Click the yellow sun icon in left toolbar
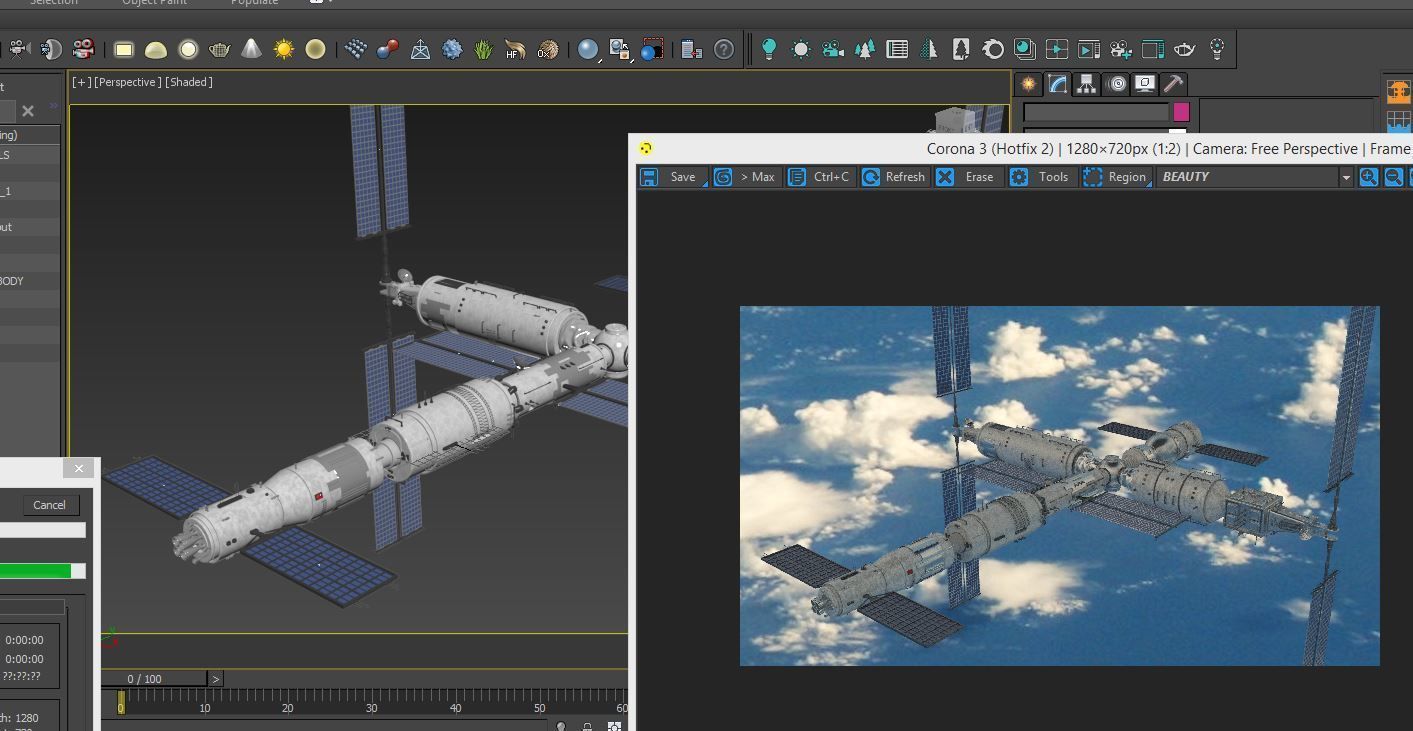 pos(283,49)
